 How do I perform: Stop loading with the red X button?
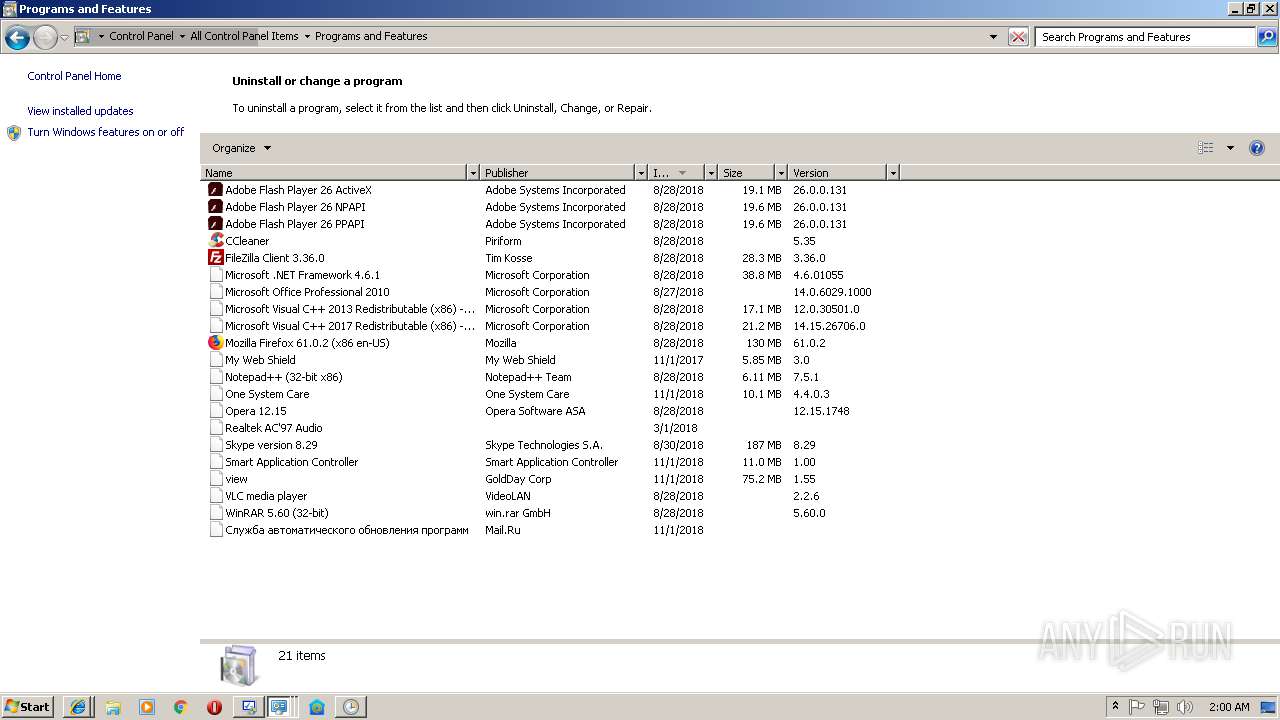(1018, 37)
